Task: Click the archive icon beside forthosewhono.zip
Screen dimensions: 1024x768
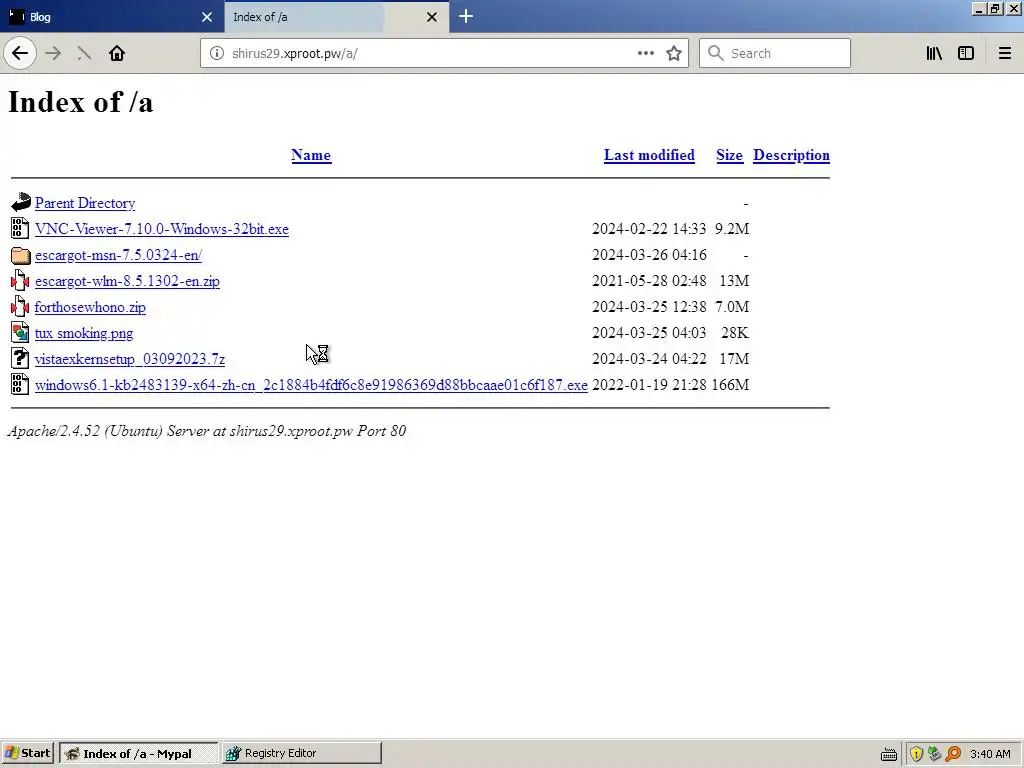Action: tap(20, 306)
